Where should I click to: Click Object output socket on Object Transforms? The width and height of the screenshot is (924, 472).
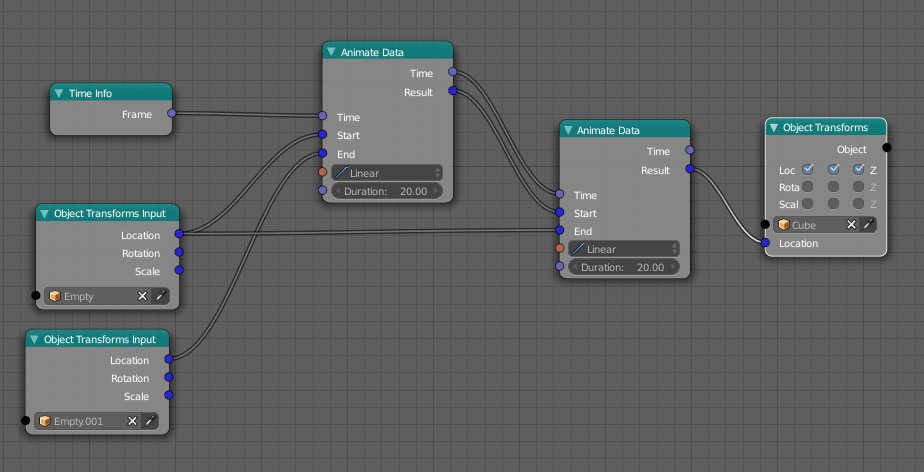887,148
